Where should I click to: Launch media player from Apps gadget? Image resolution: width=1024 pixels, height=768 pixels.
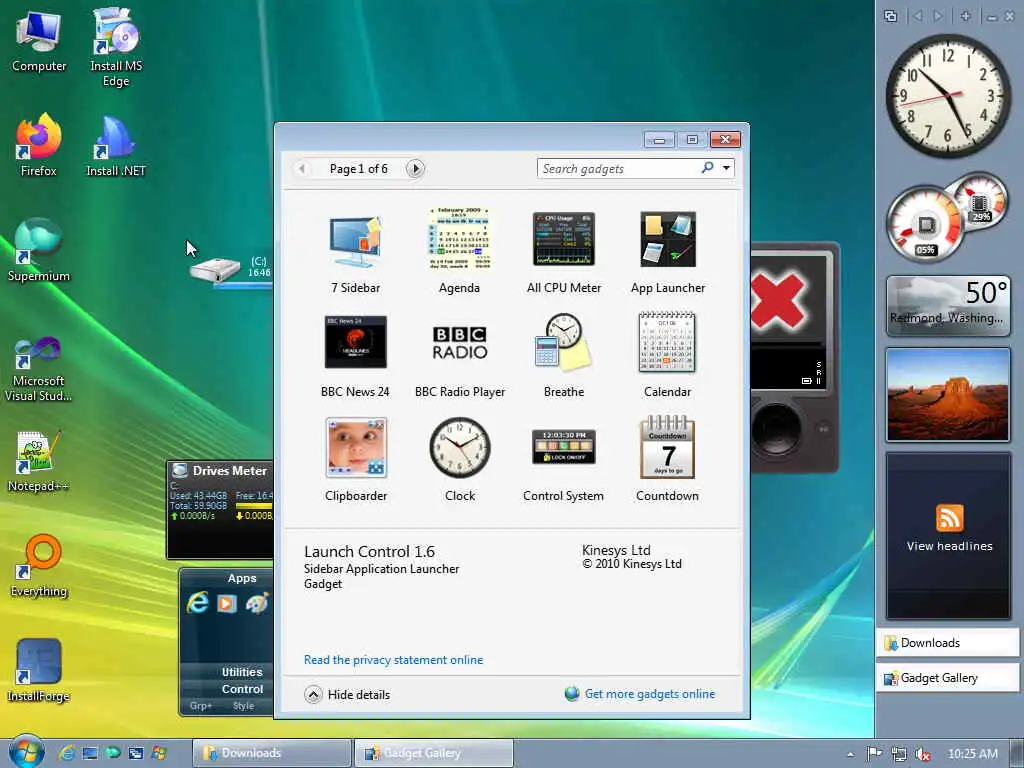[x=227, y=603]
